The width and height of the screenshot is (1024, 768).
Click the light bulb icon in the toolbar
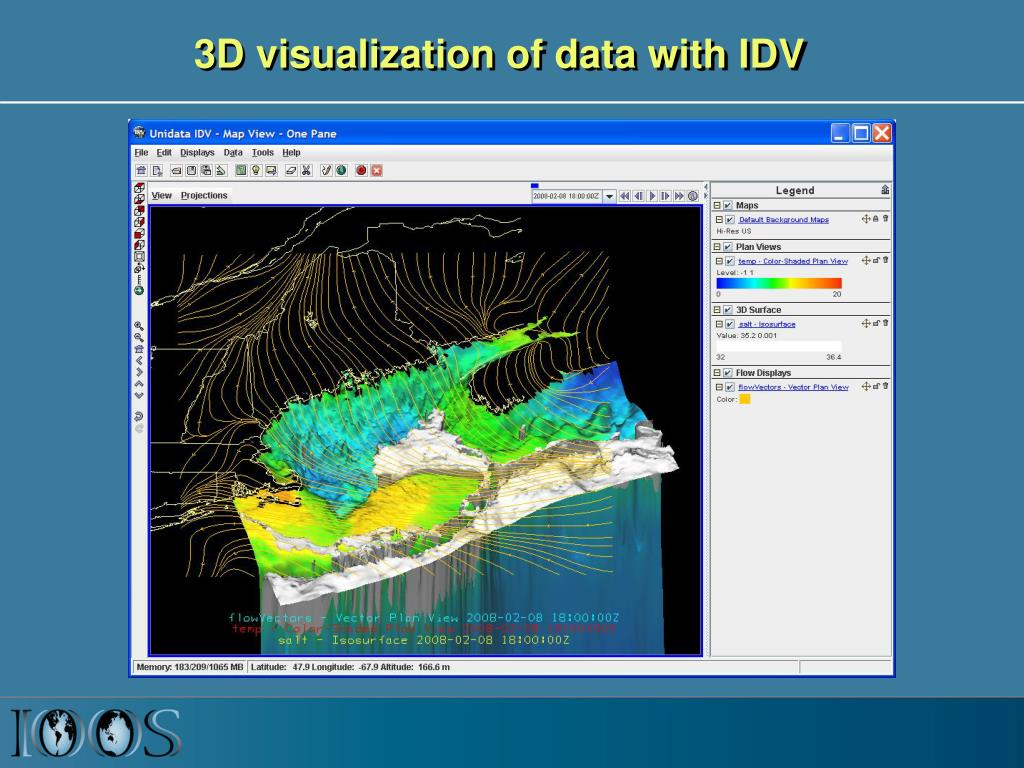pos(256,170)
